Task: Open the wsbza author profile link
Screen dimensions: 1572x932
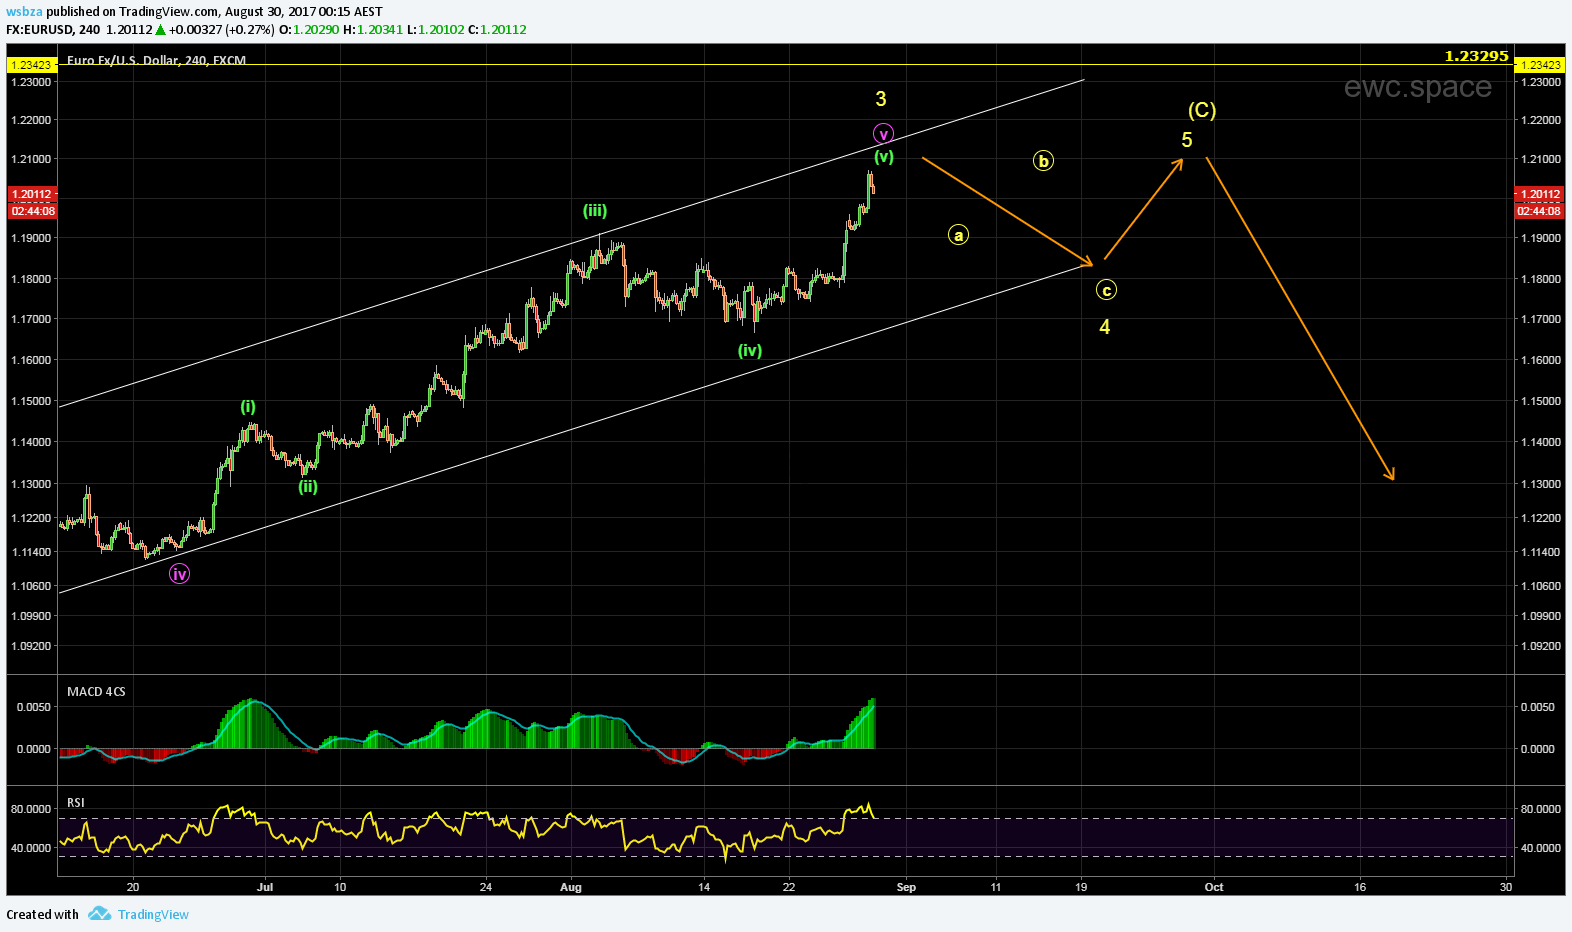Action: (x=24, y=11)
